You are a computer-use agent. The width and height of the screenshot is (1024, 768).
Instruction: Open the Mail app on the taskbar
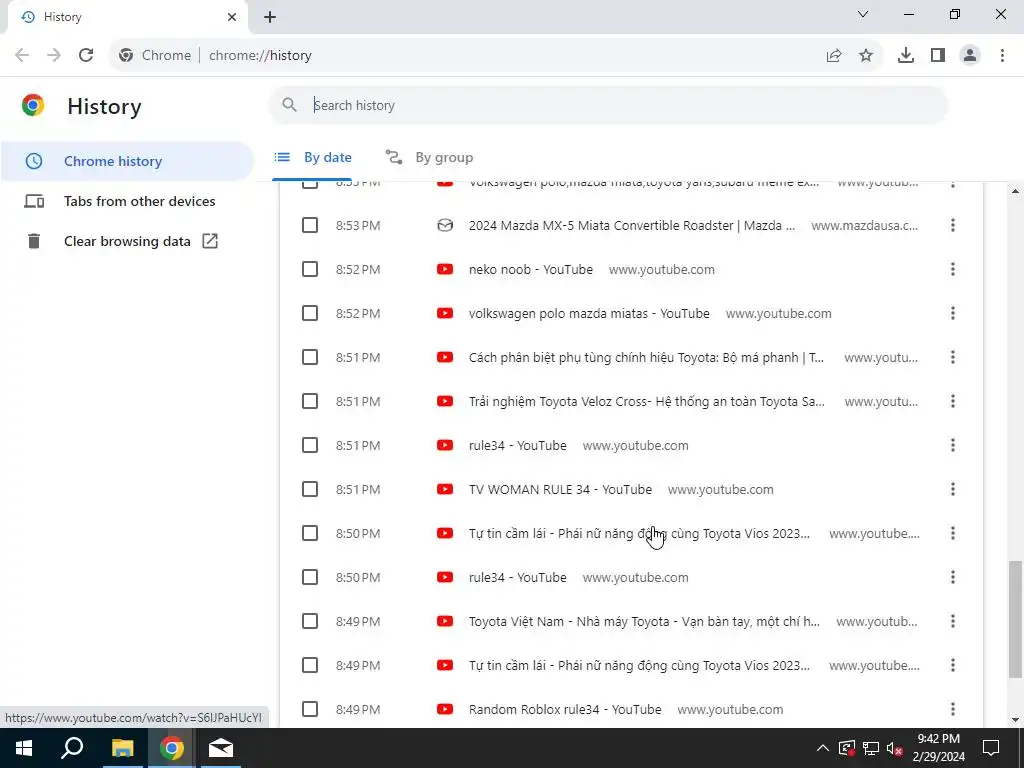pos(221,748)
